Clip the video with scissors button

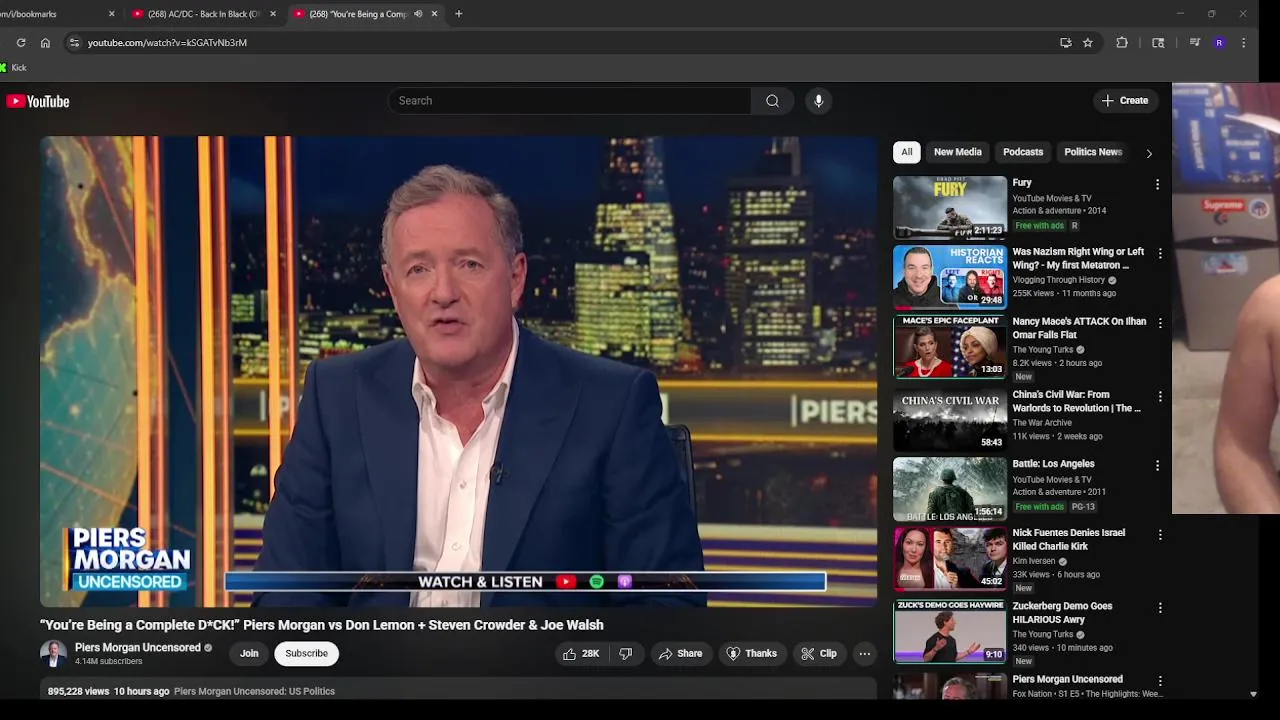click(819, 654)
